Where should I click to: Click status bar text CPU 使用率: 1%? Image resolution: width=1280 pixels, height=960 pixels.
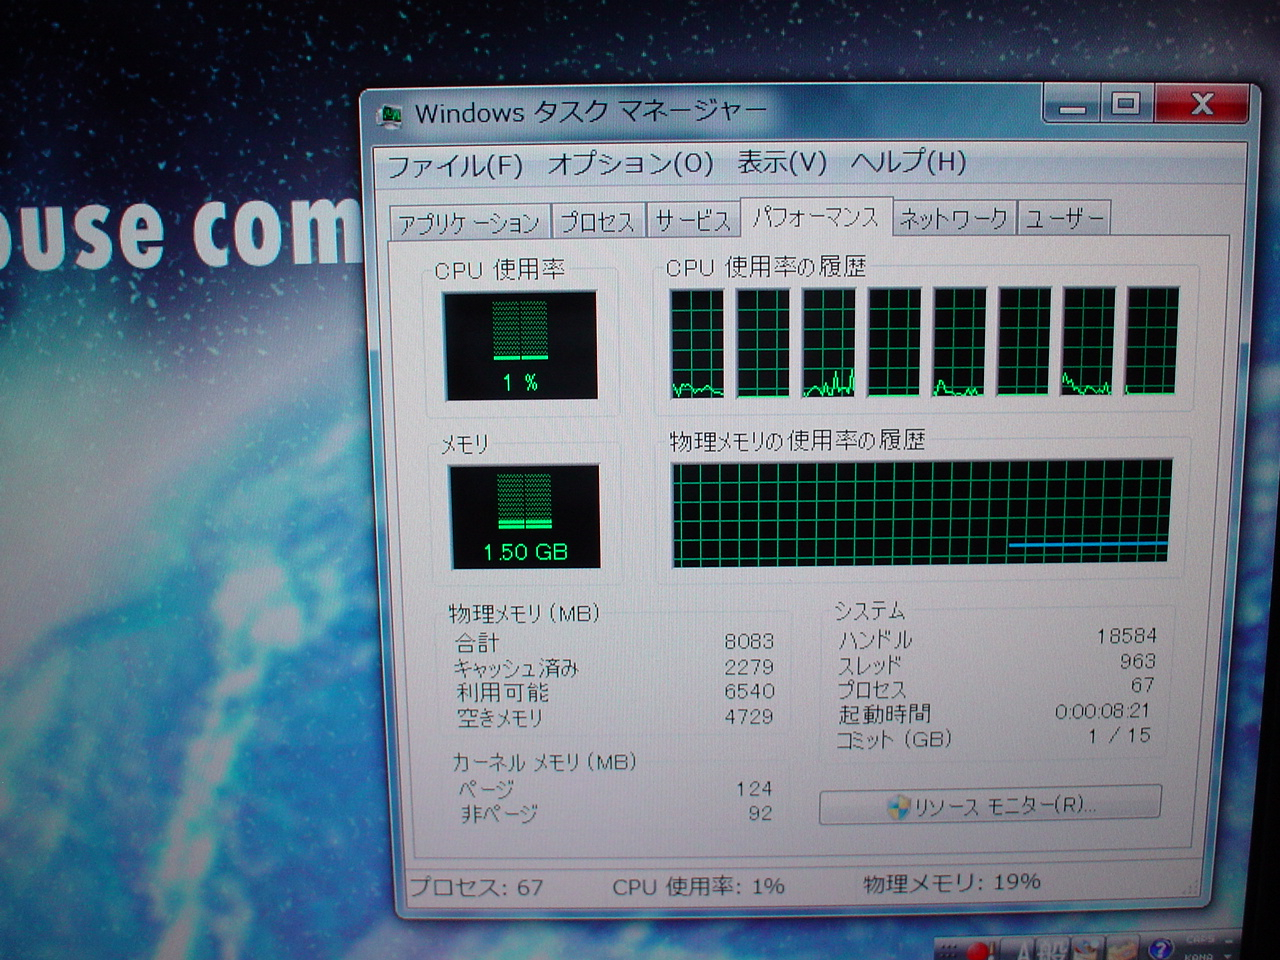click(698, 886)
